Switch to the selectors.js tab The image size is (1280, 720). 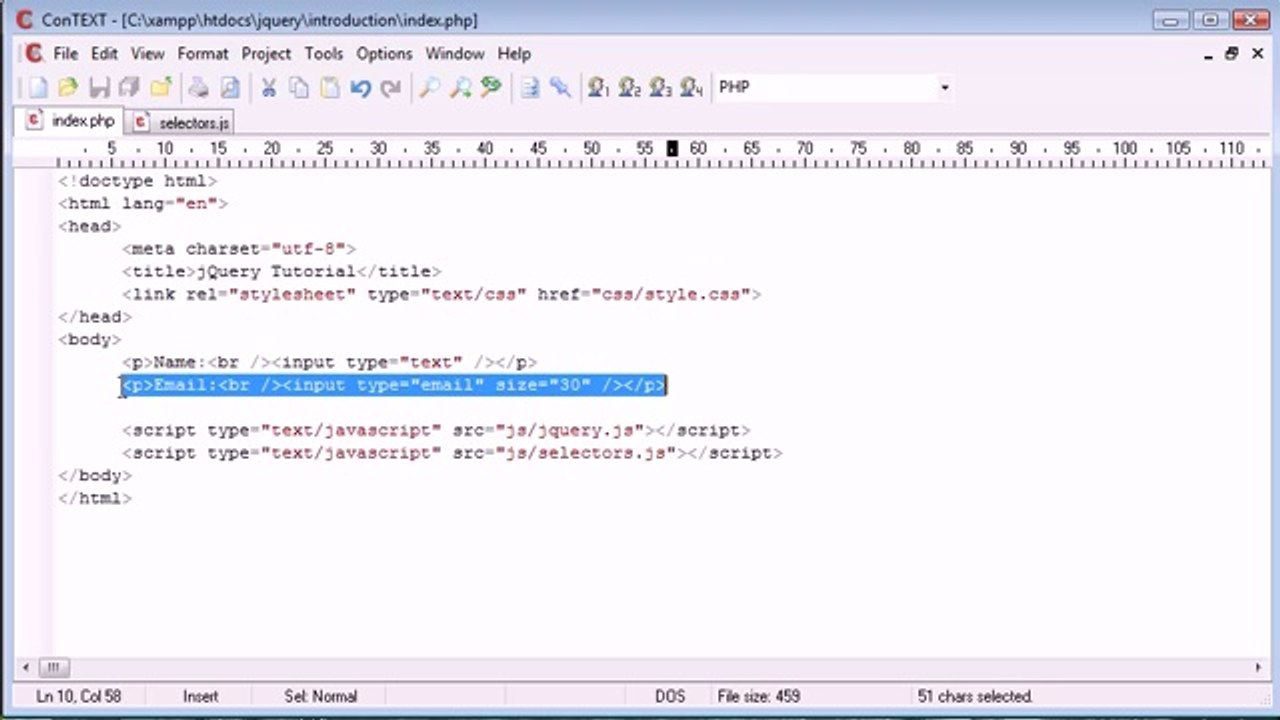pyautogui.click(x=182, y=123)
